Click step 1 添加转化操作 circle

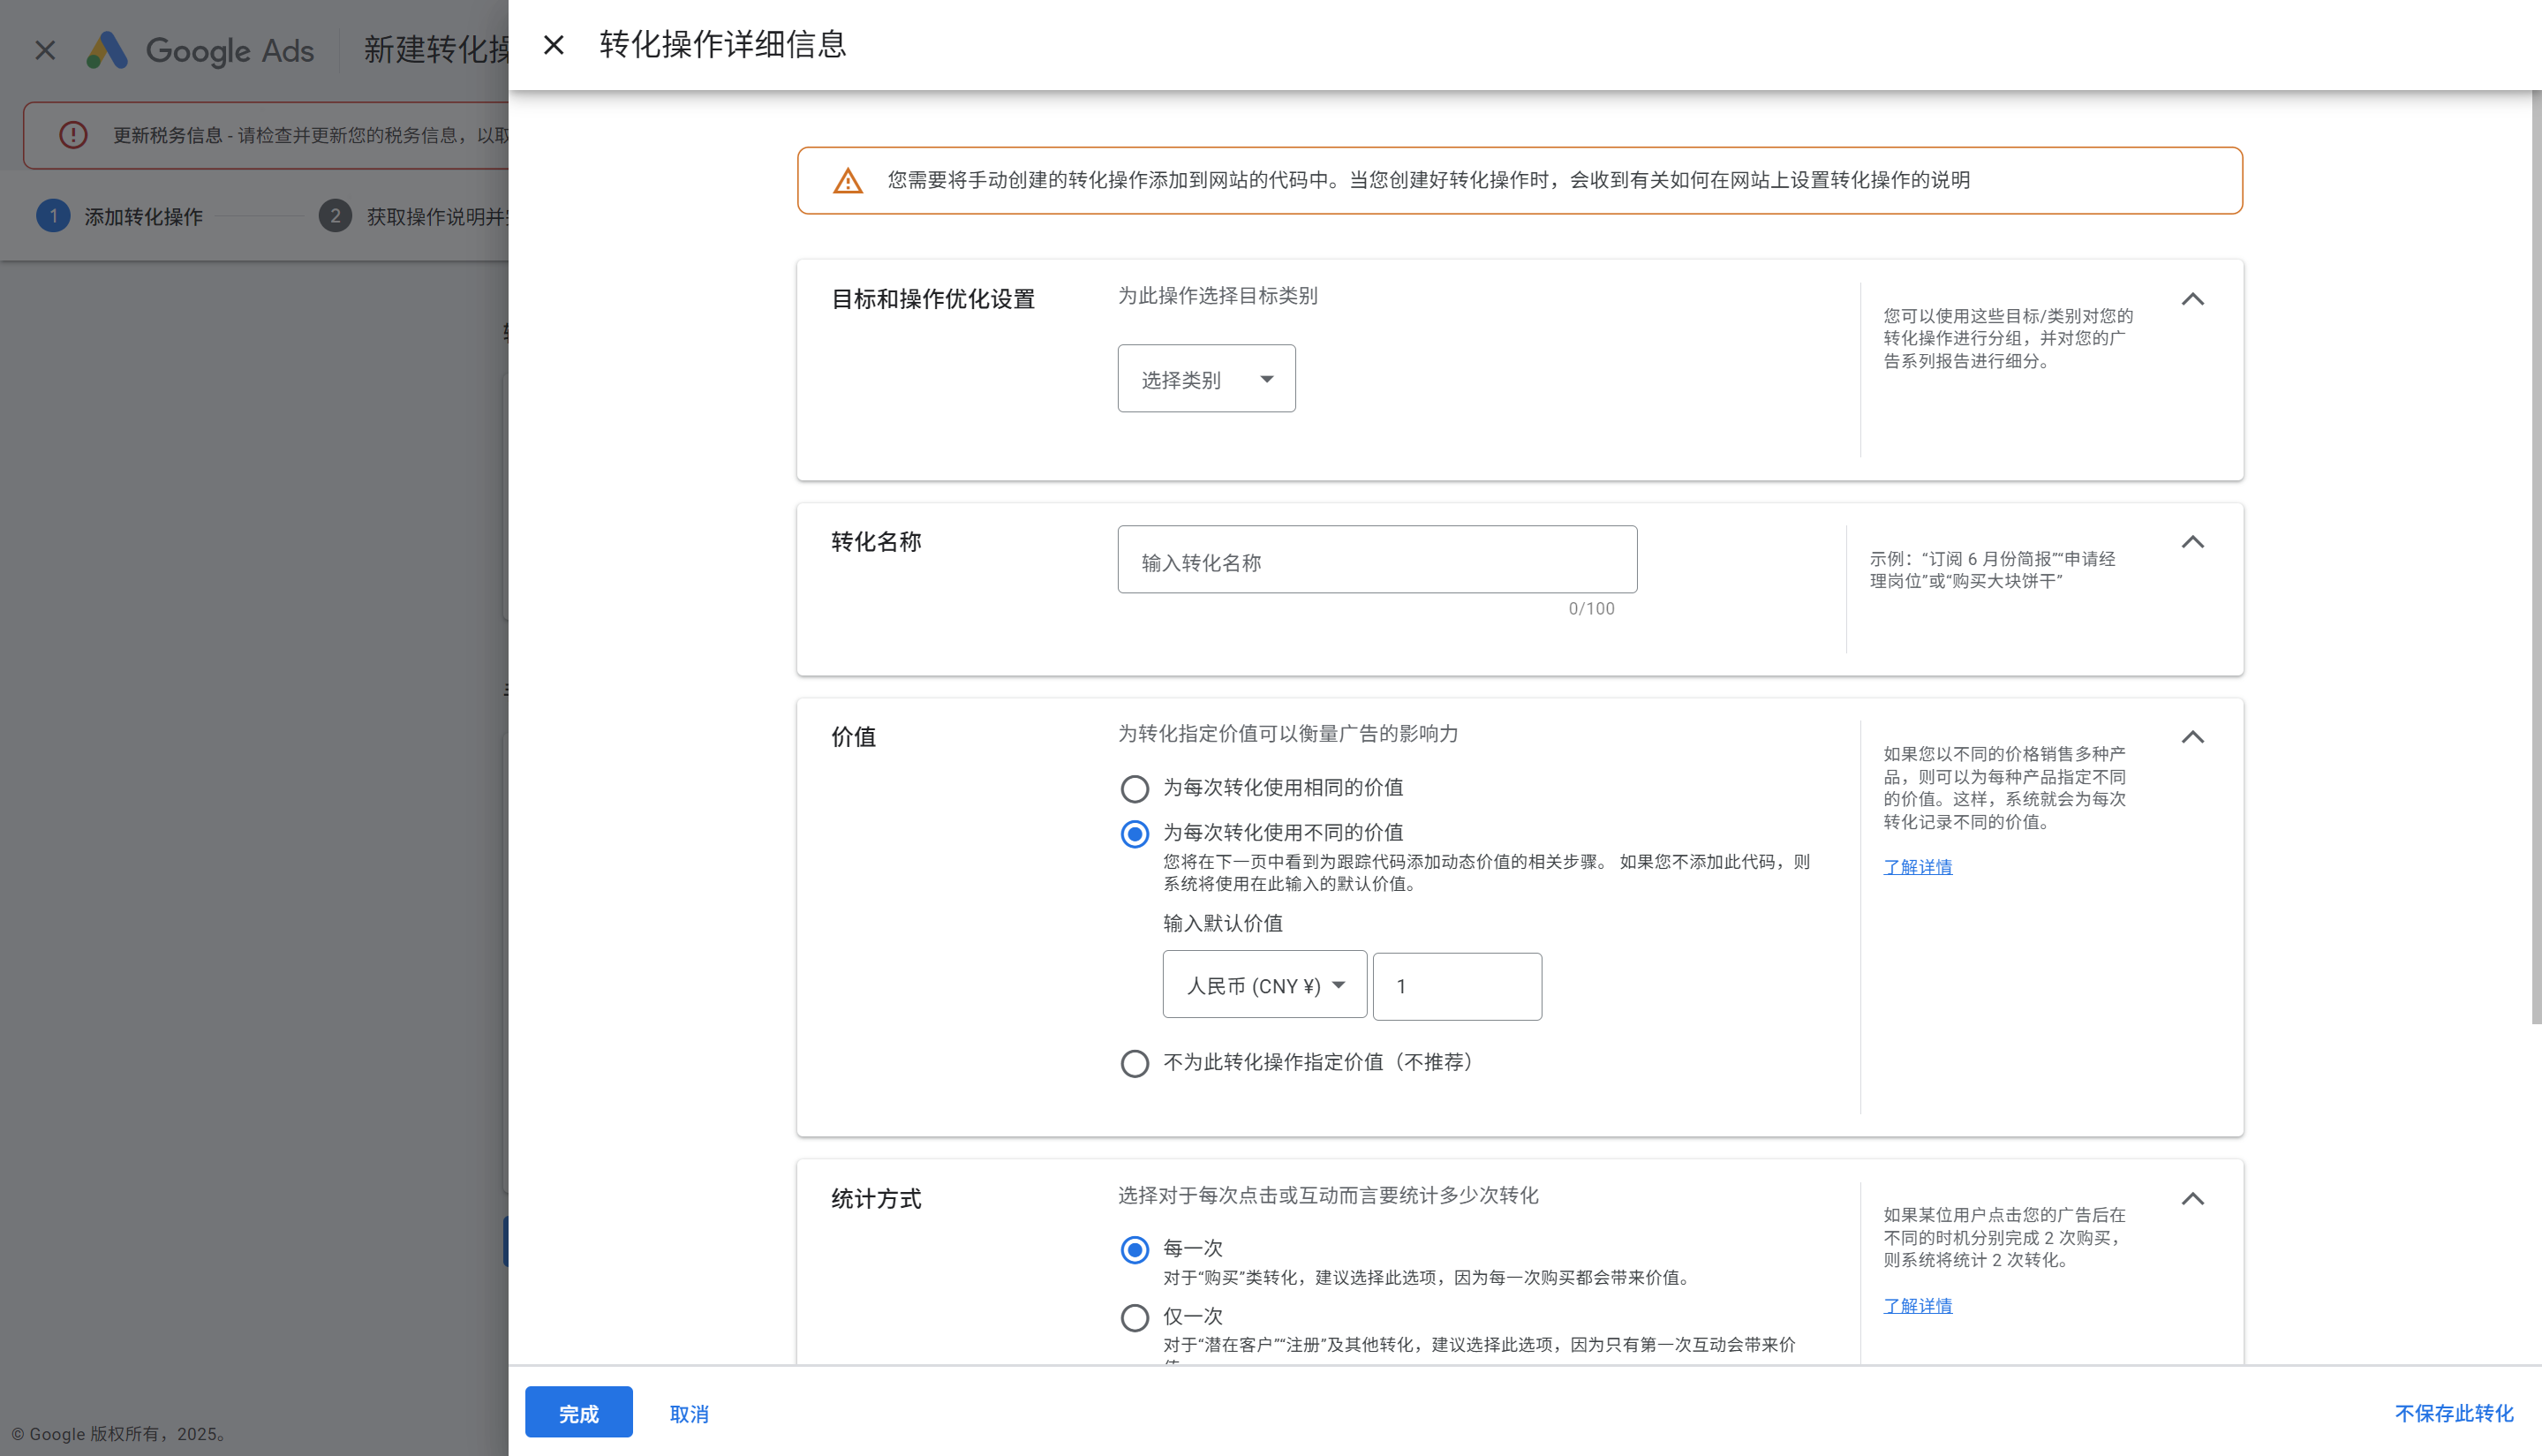point(53,216)
